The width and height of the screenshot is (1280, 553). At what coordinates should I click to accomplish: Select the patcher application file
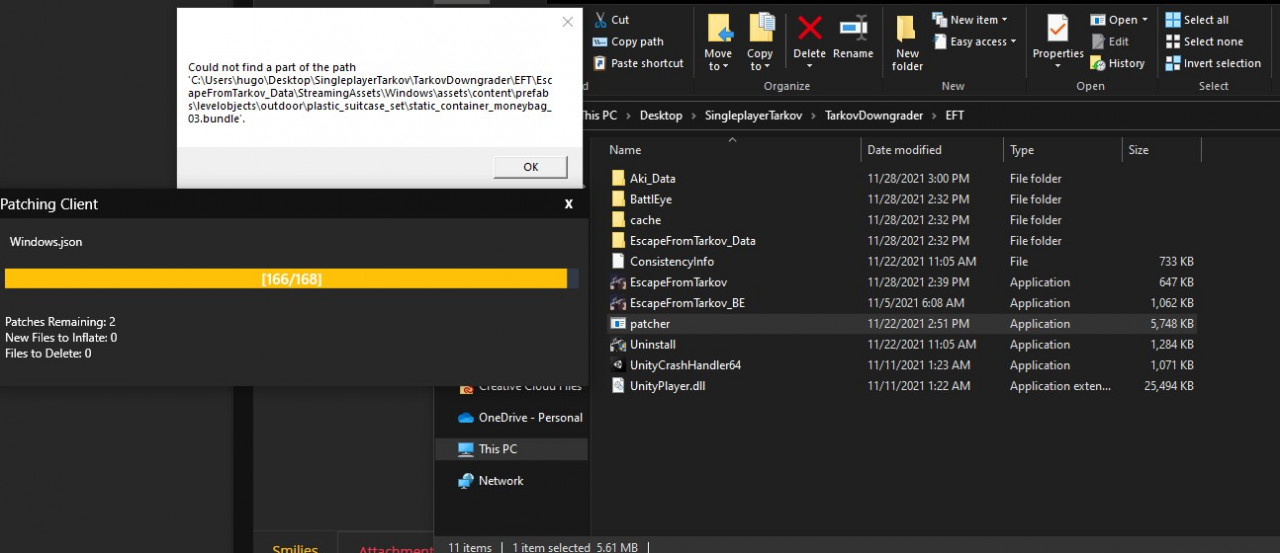650,324
